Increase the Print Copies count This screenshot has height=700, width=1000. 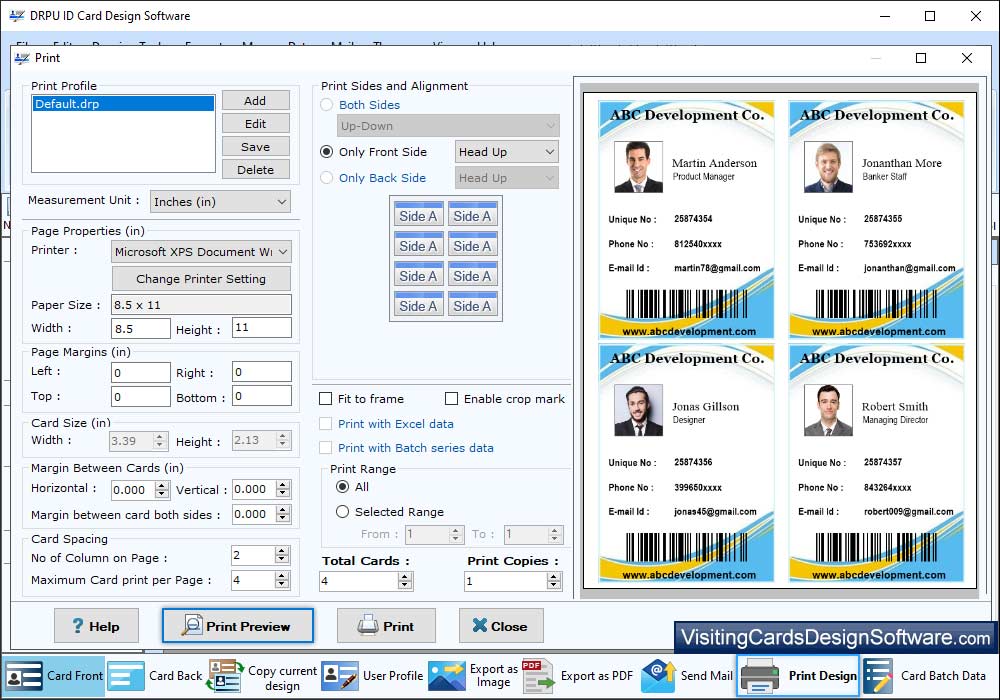(x=554, y=577)
